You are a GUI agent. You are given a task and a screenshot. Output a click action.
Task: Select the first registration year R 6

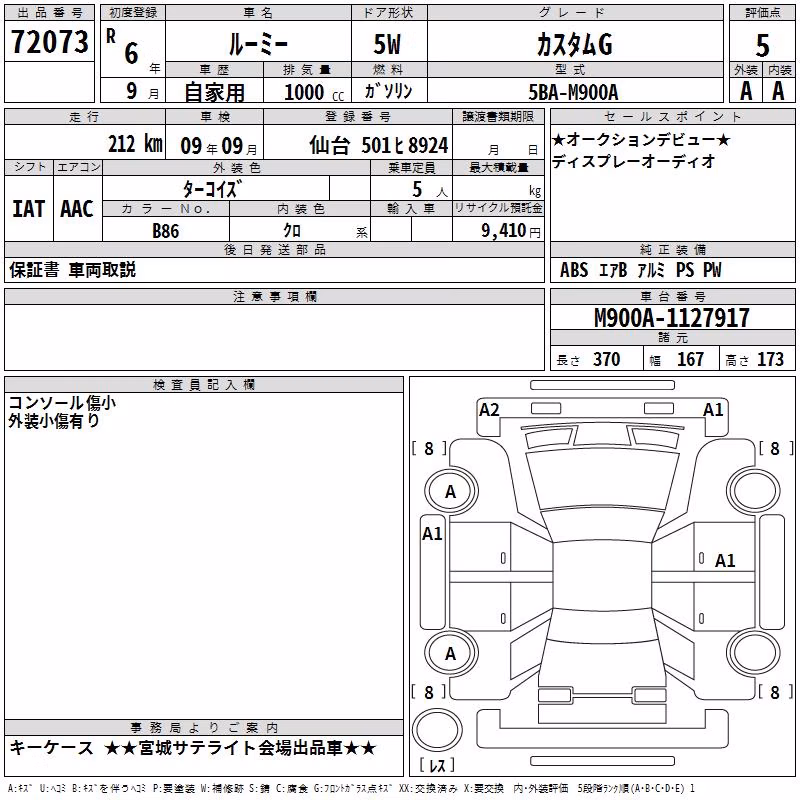point(122,47)
